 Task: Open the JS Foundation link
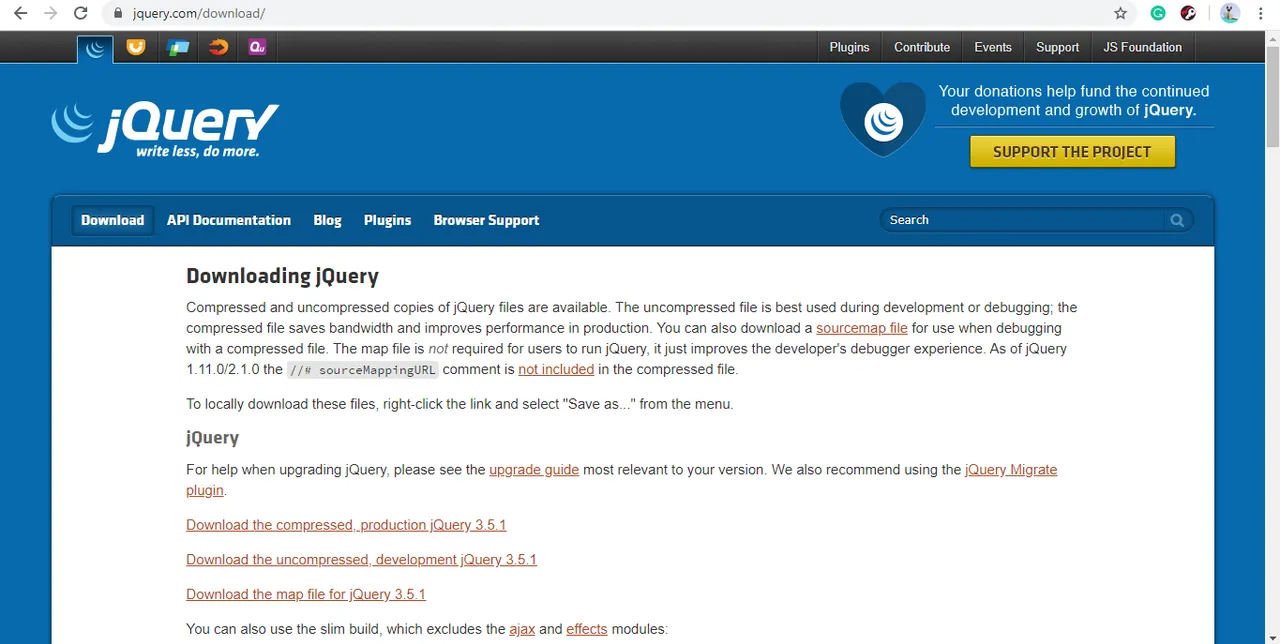tap(1142, 47)
